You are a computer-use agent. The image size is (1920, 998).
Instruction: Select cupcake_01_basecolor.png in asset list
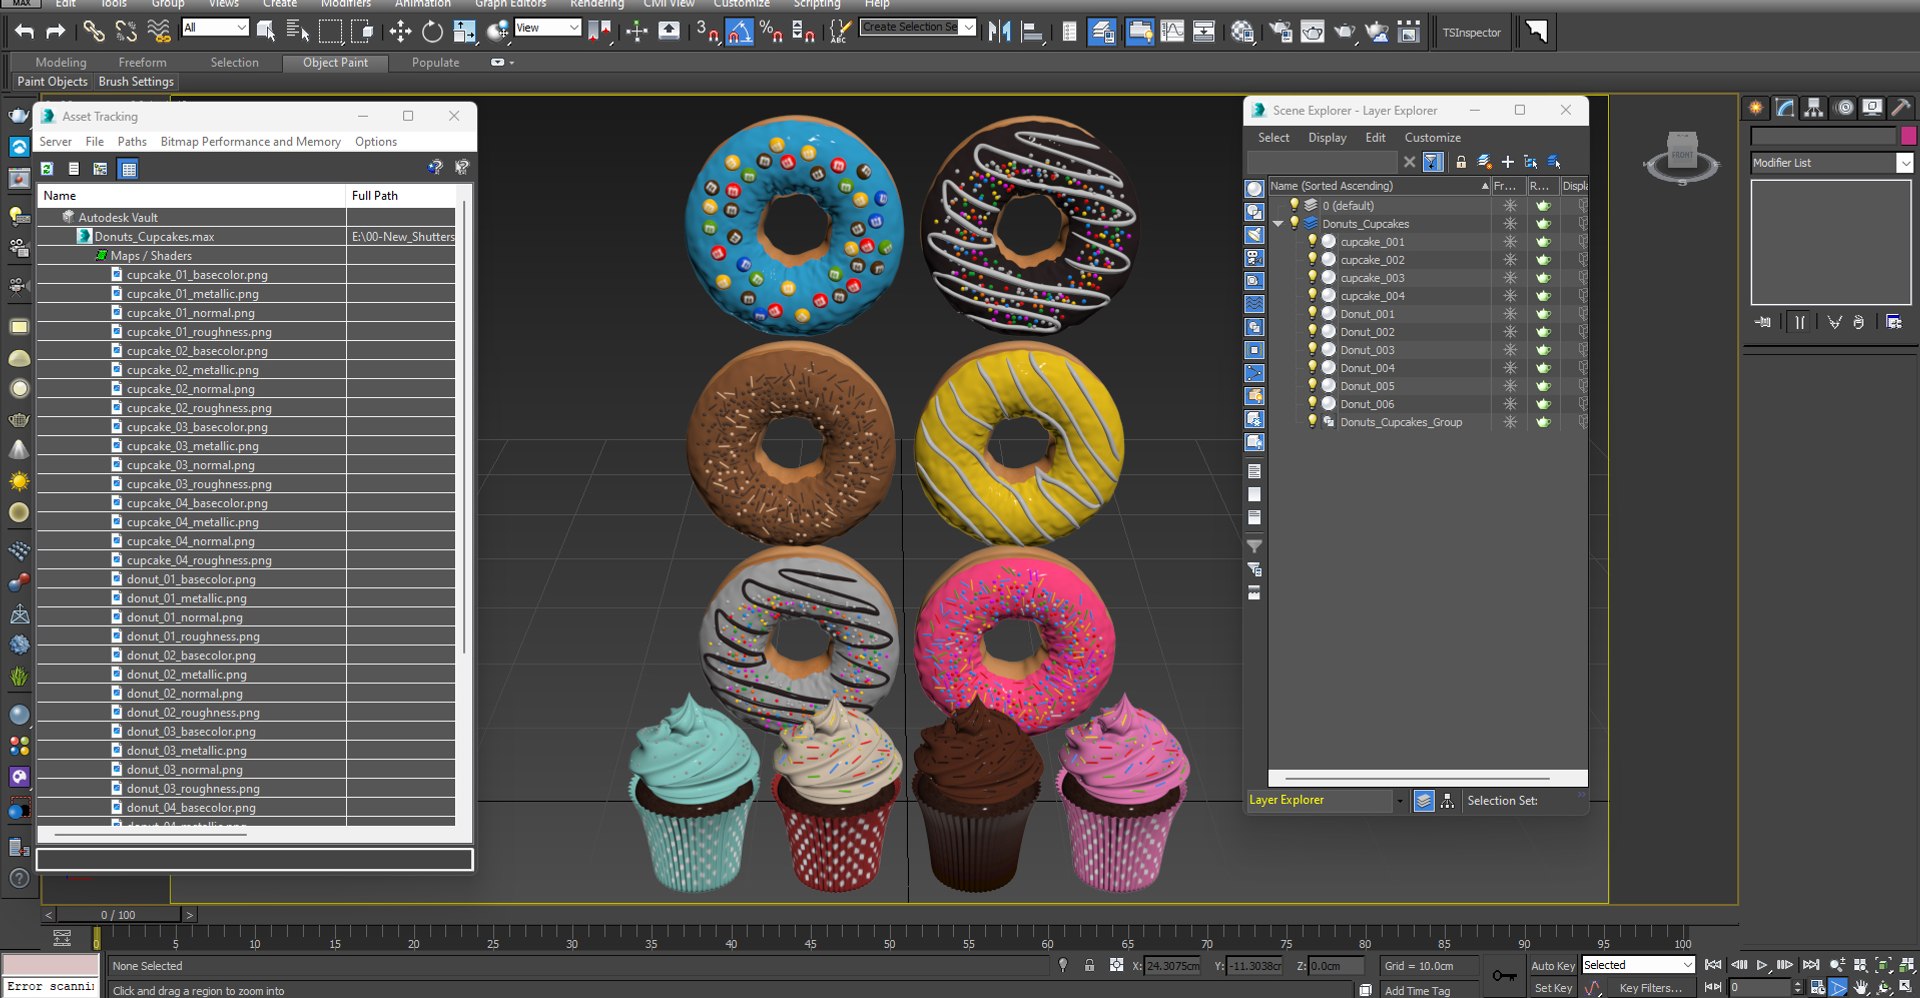click(197, 275)
